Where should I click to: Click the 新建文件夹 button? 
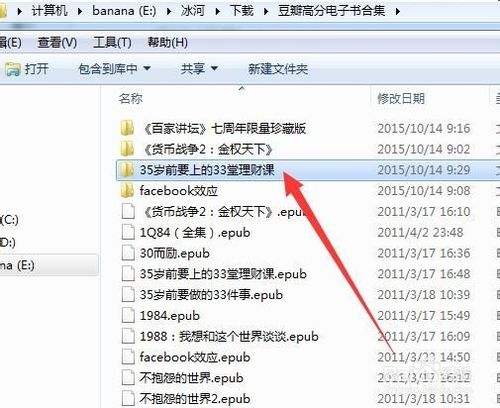click(278, 69)
